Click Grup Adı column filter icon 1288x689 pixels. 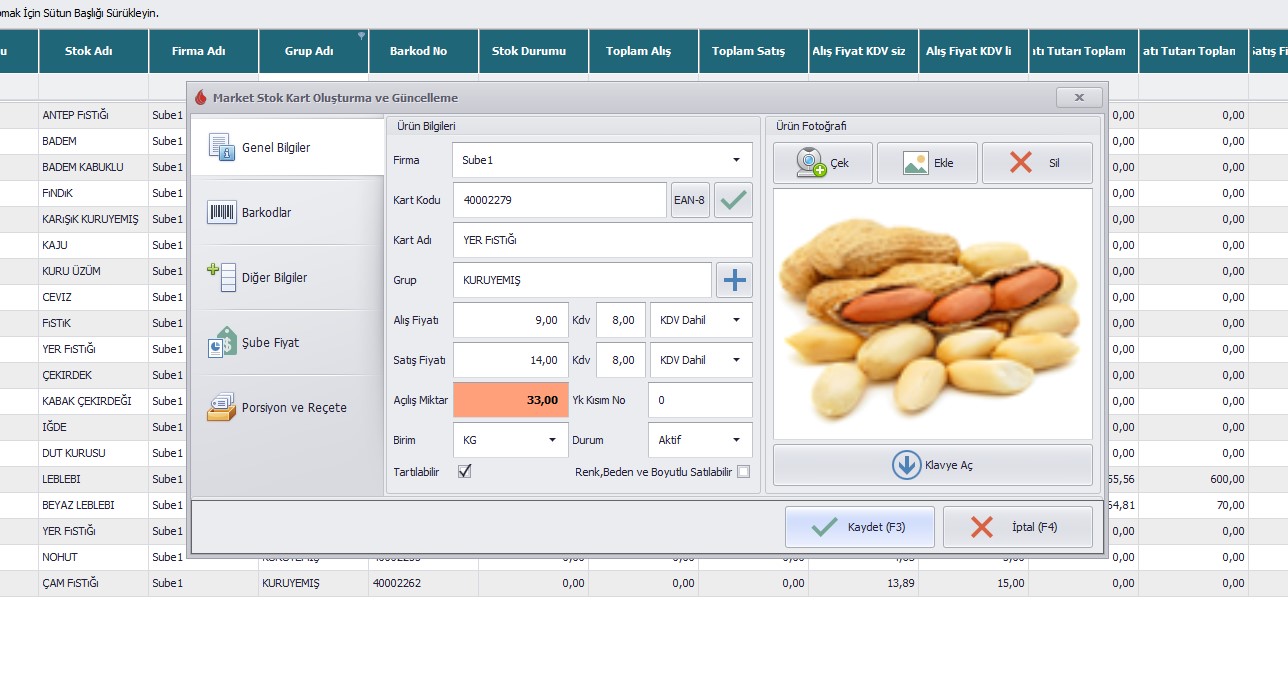coord(361,35)
